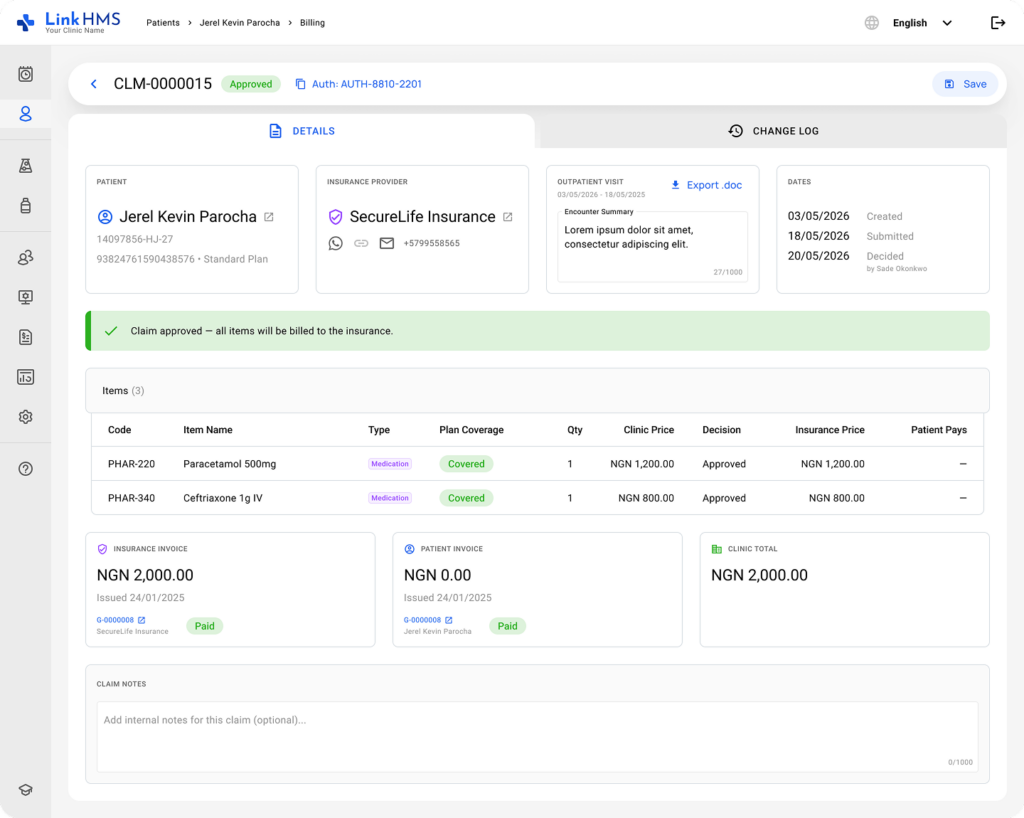
Task: Click the Insurance Price column header
Action: click(x=829, y=430)
